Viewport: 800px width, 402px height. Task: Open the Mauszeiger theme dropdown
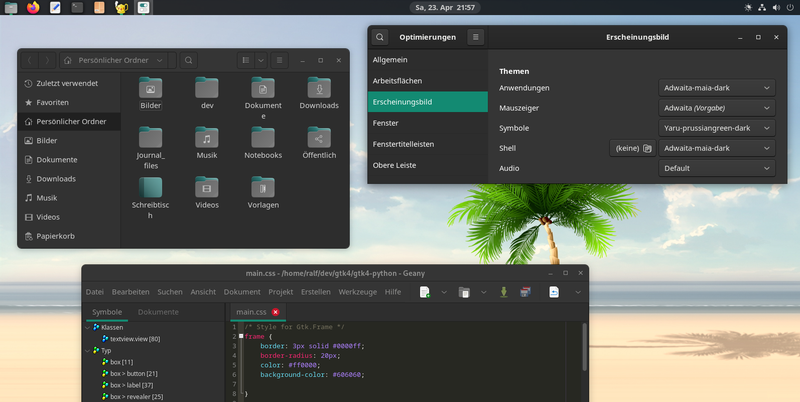[717, 108]
